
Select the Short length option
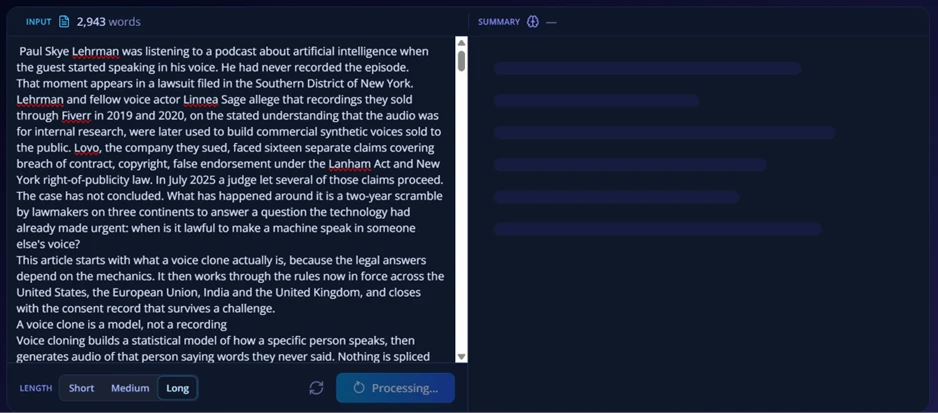[x=81, y=388]
